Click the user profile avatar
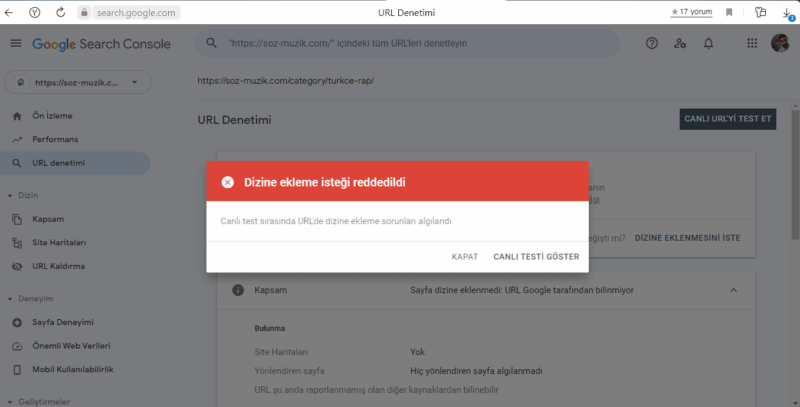Image resolution: width=800 pixels, height=407 pixels. coord(780,44)
